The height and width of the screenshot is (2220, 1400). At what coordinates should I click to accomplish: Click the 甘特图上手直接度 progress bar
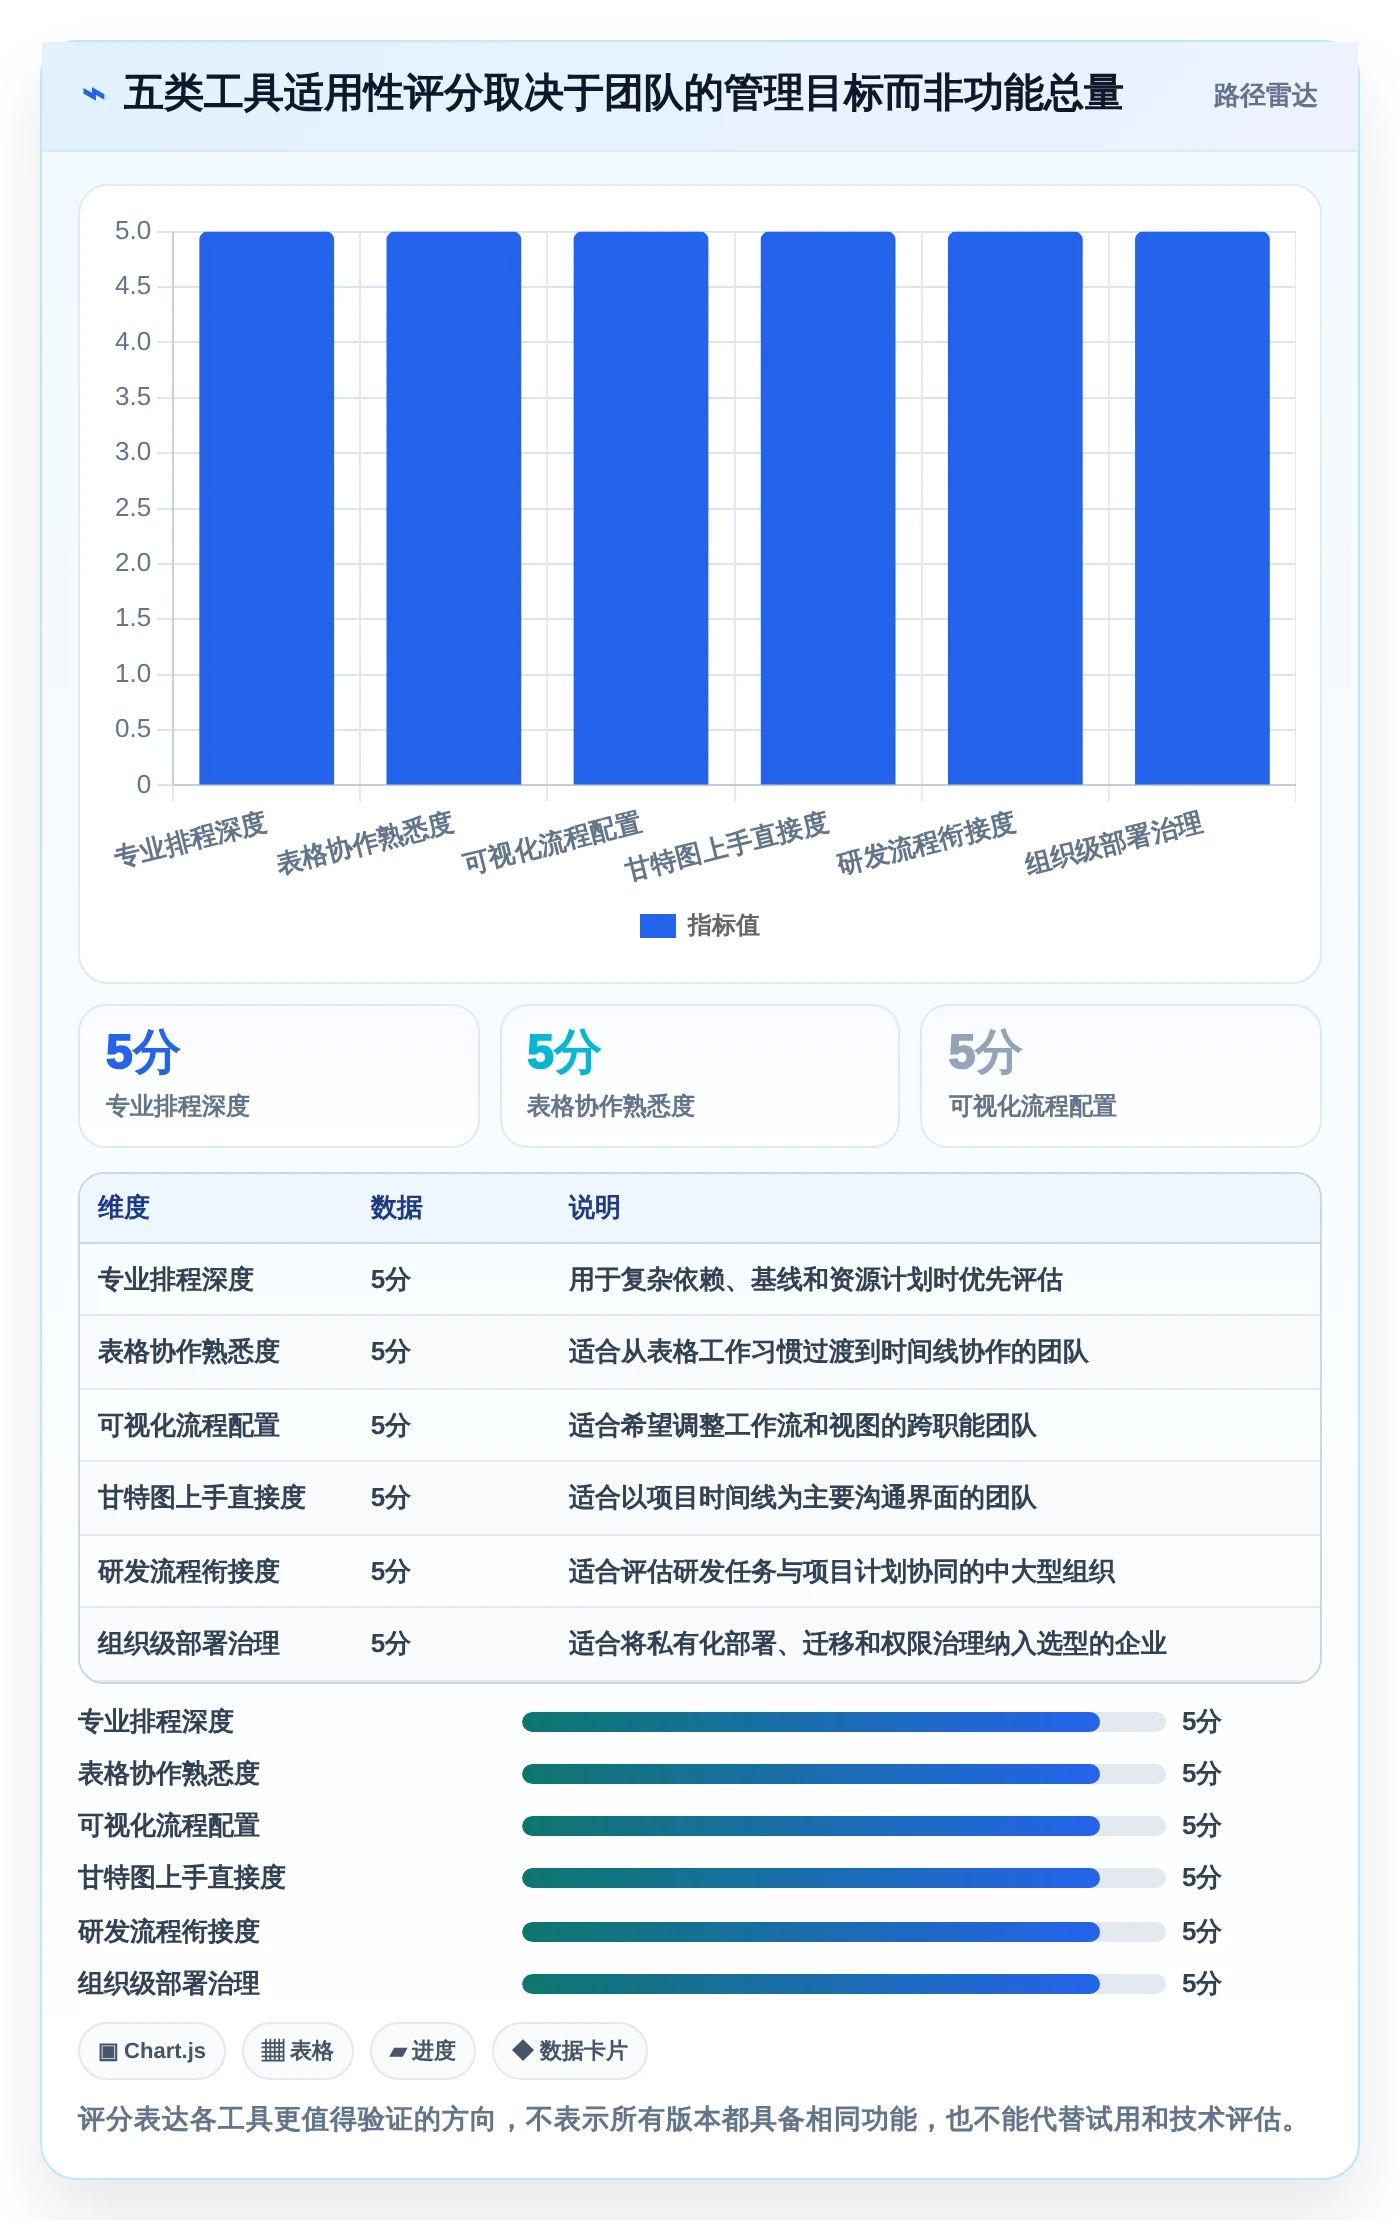(x=843, y=1878)
